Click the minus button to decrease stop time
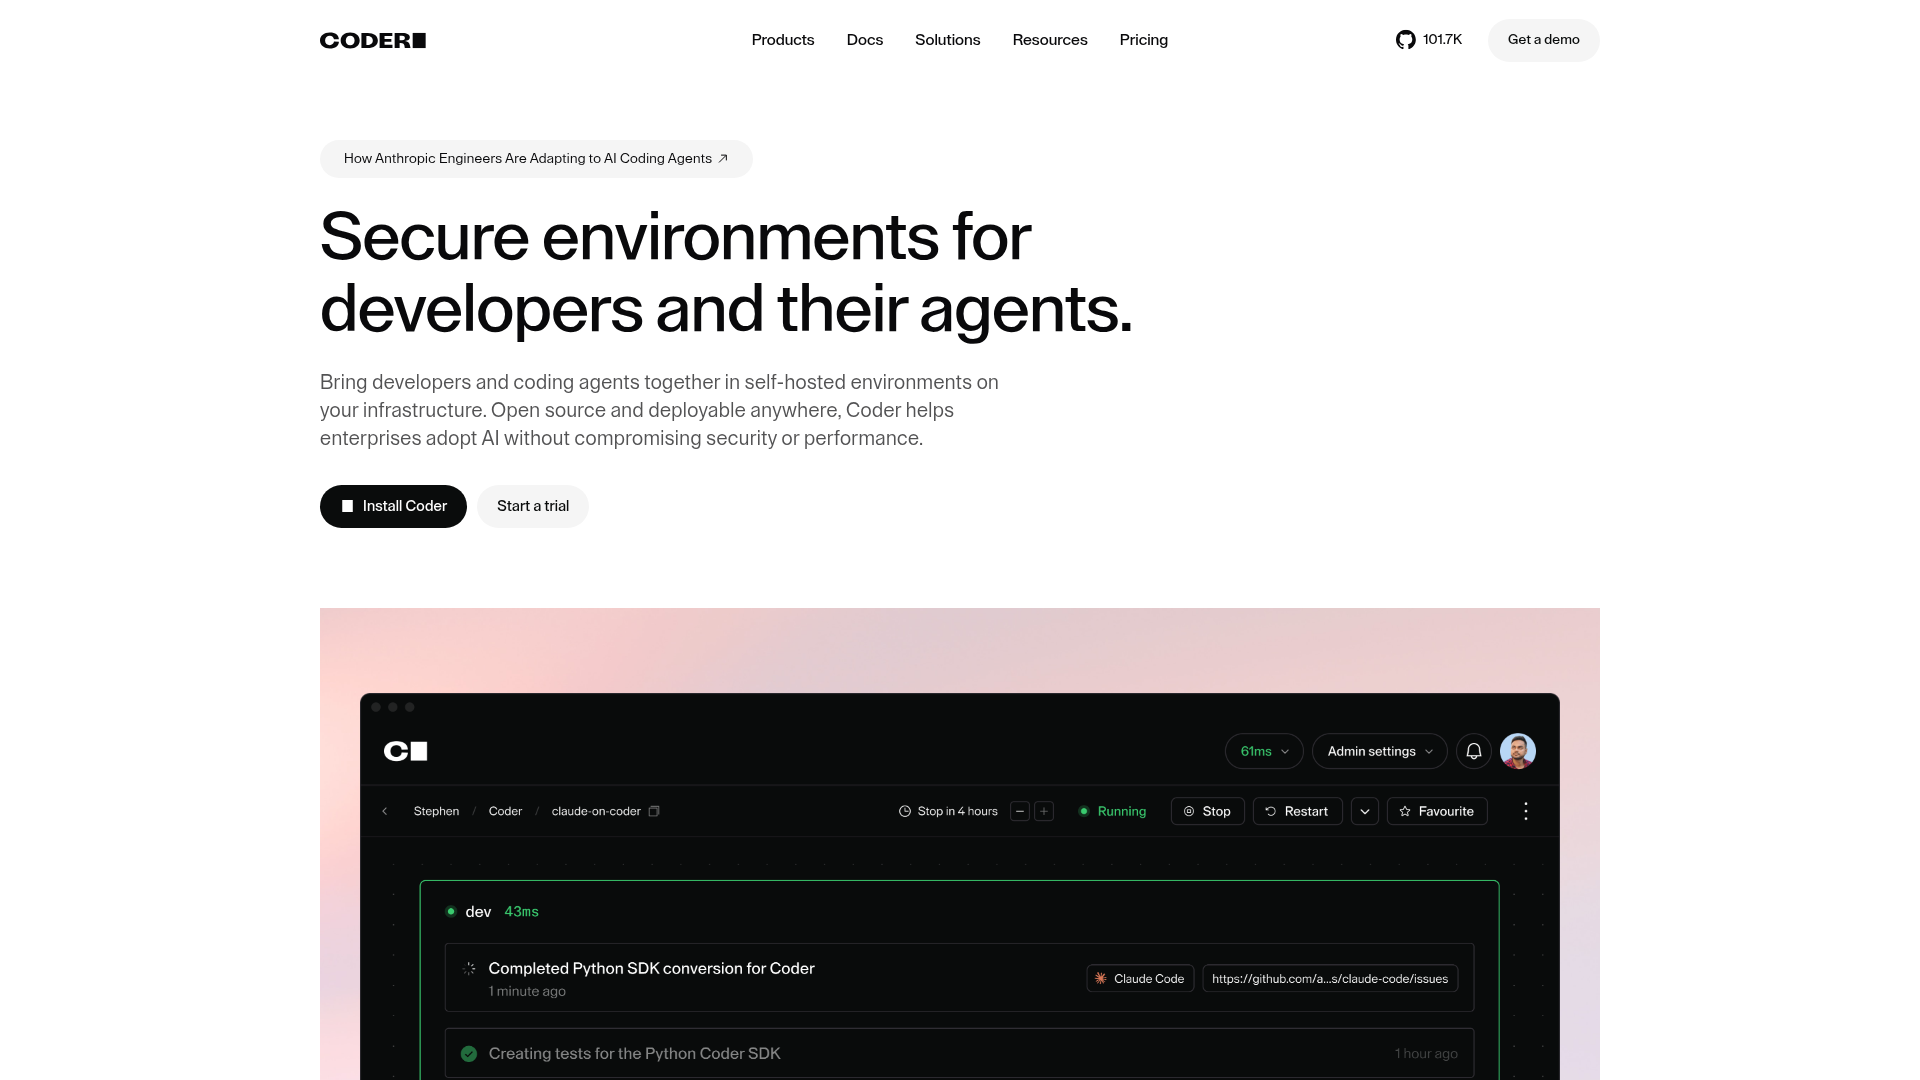1920x1080 pixels. [1019, 811]
